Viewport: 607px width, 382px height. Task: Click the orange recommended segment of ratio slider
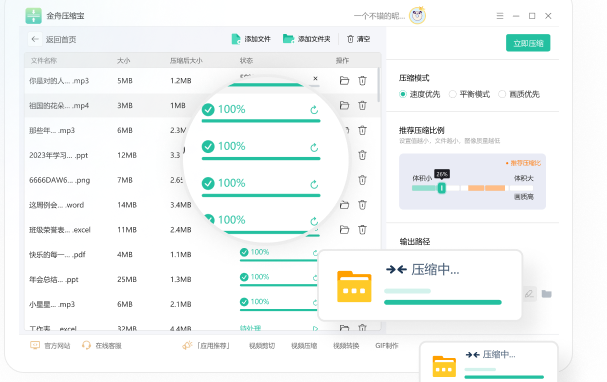pyautogui.click(x=487, y=188)
